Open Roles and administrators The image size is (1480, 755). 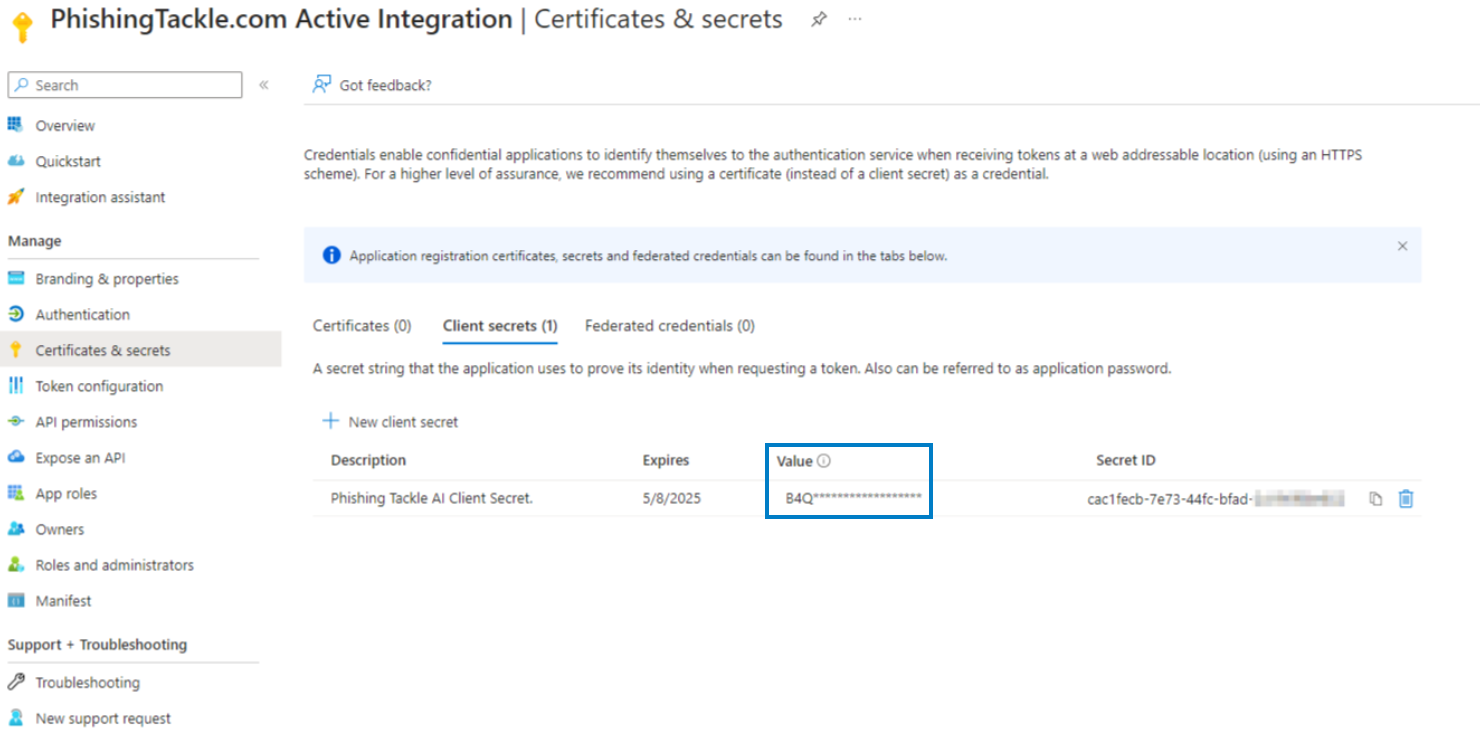click(115, 565)
